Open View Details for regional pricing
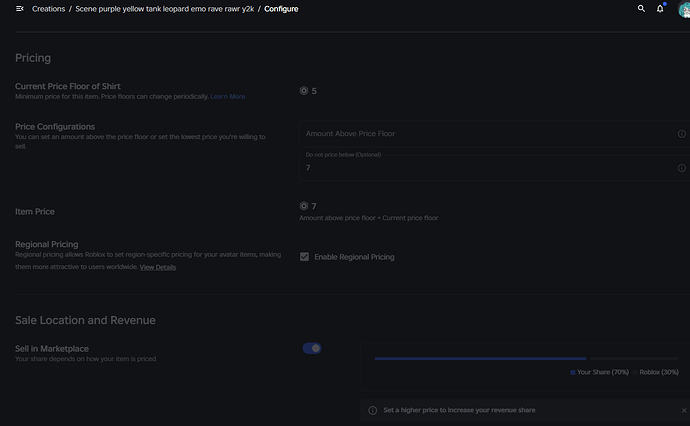 click(x=158, y=267)
